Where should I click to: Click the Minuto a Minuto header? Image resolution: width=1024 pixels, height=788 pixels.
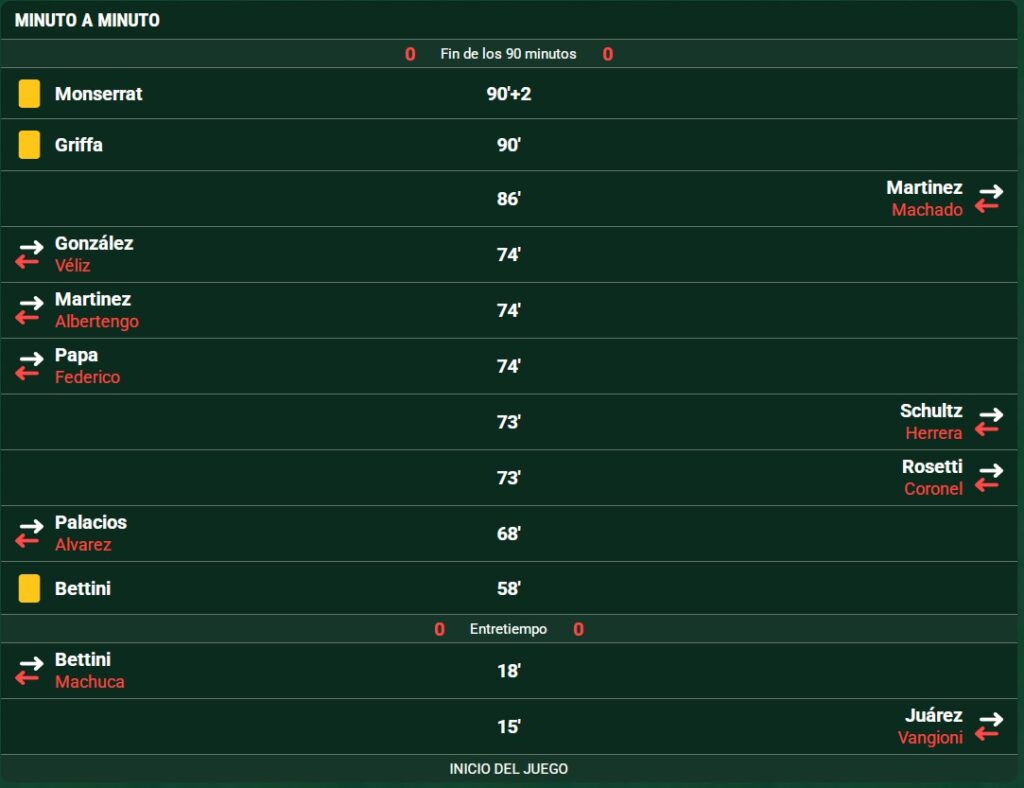87,20
